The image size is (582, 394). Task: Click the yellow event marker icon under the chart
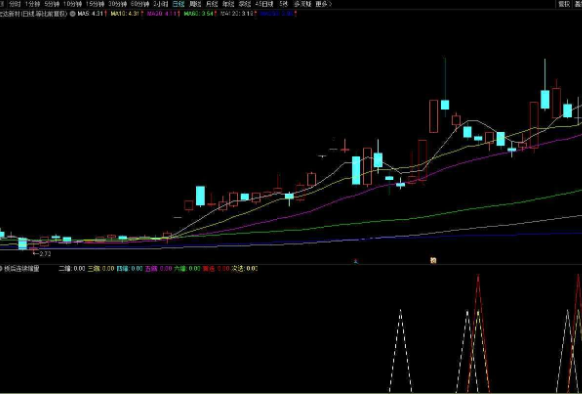(x=433, y=261)
